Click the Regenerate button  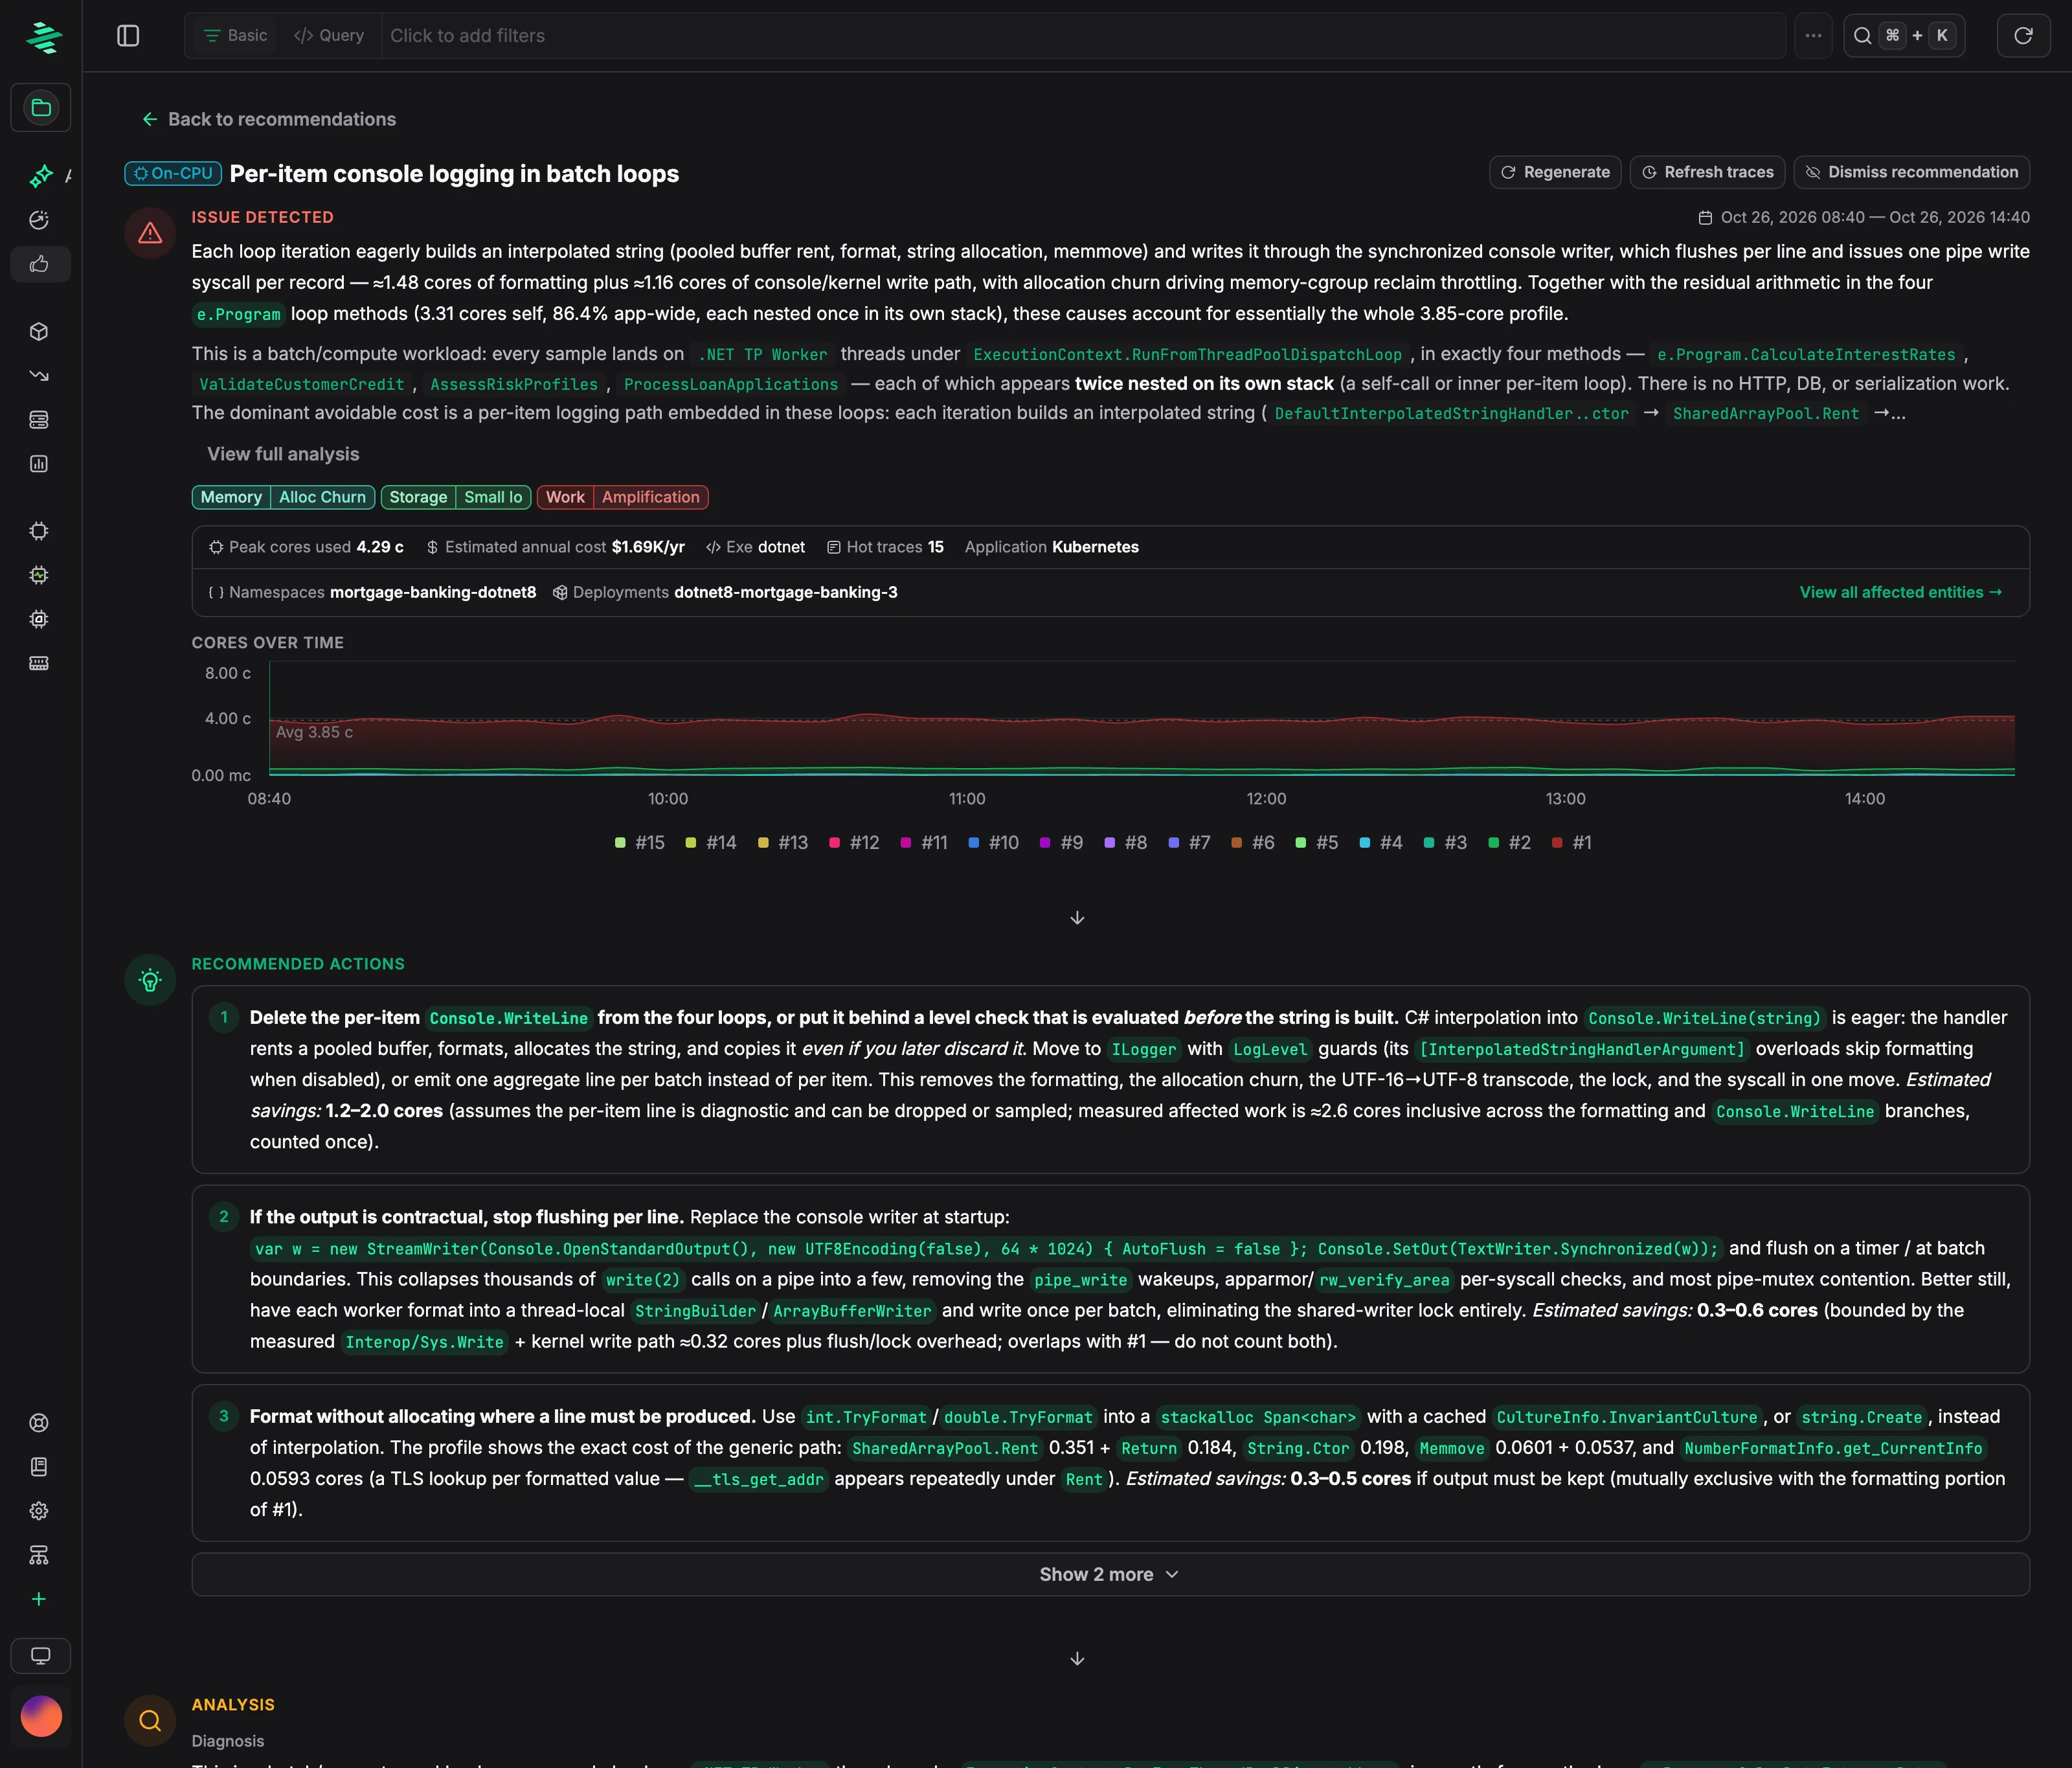point(1555,172)
